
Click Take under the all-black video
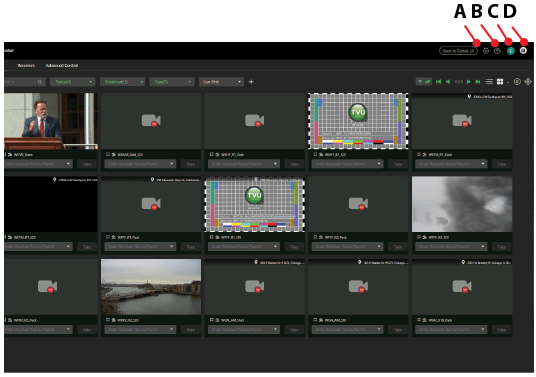point(87,247)
